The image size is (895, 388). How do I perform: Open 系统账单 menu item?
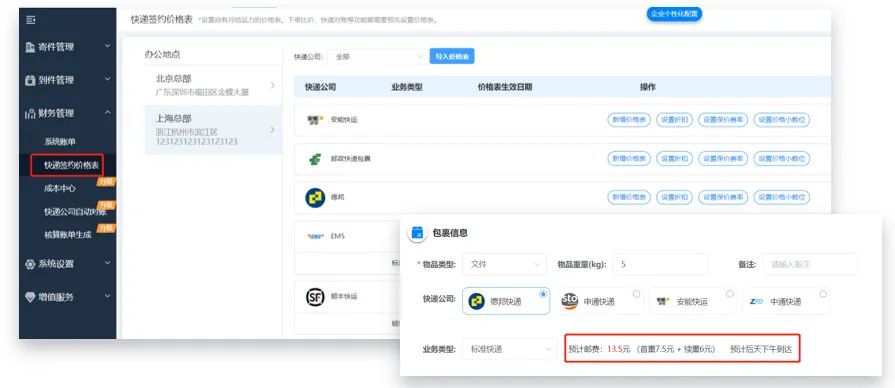tap(60, 141)
